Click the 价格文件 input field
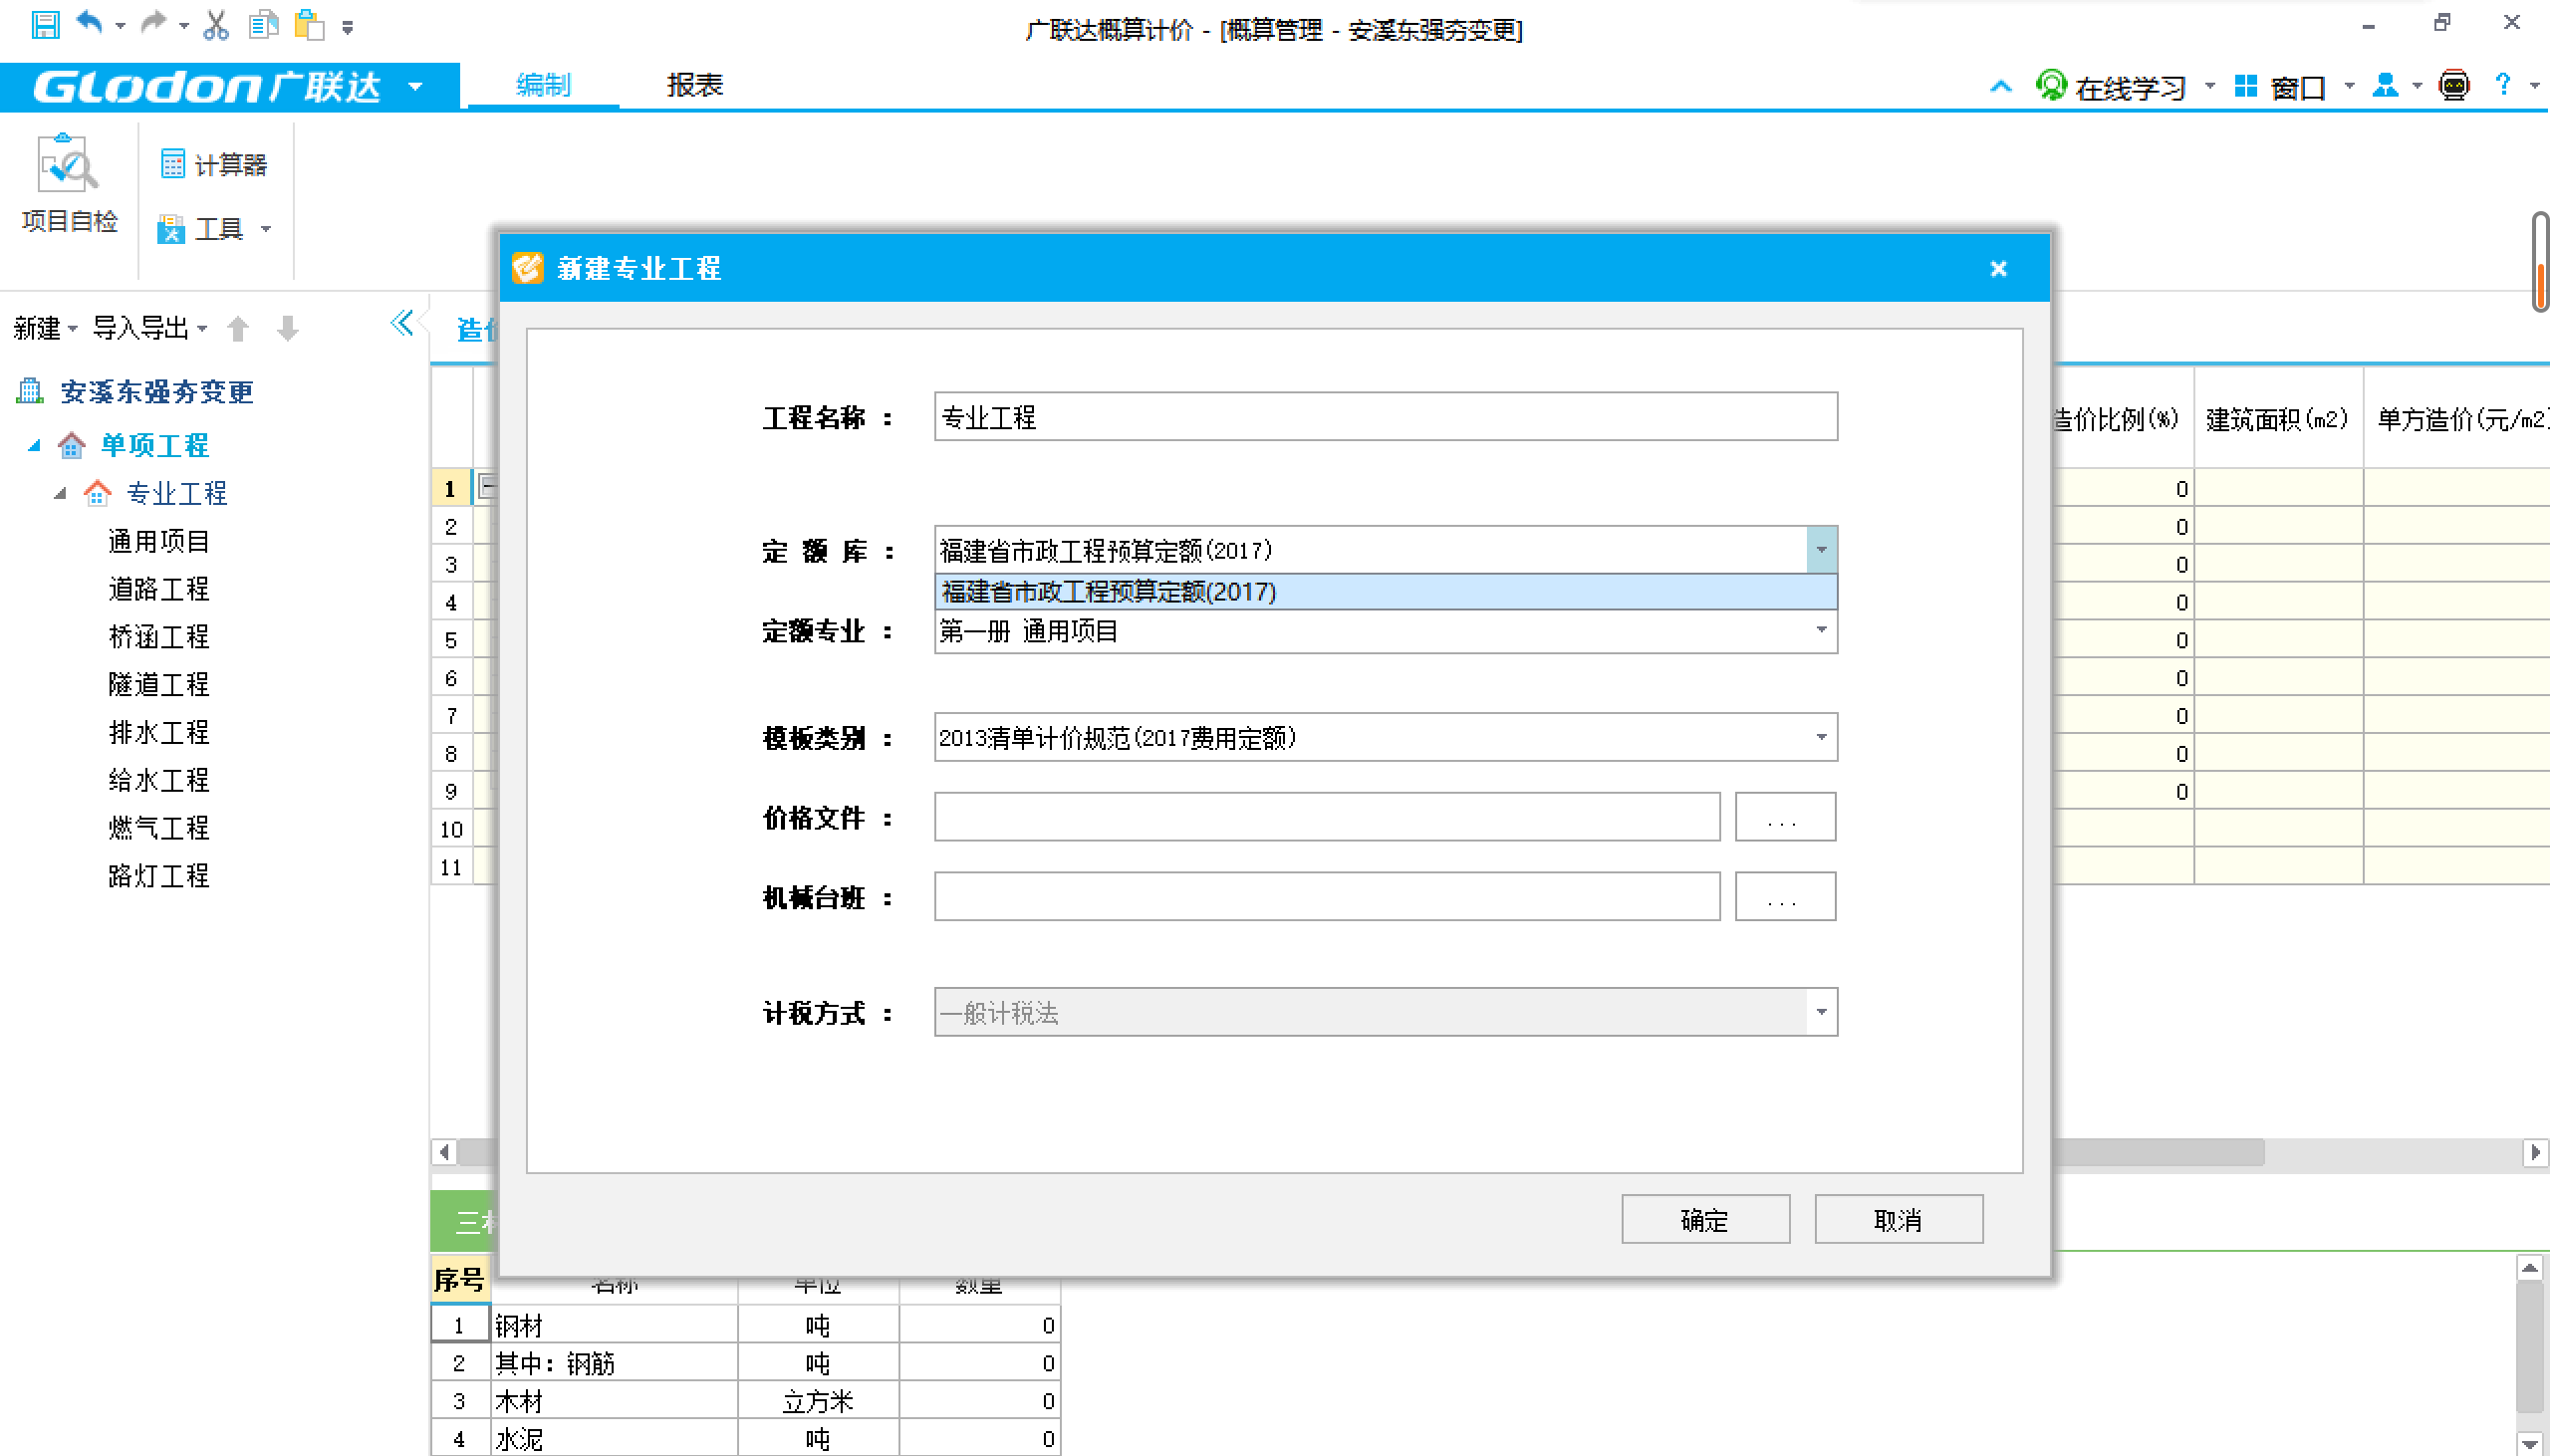Screen dimensions: 2550x1456 (1327, 817)
